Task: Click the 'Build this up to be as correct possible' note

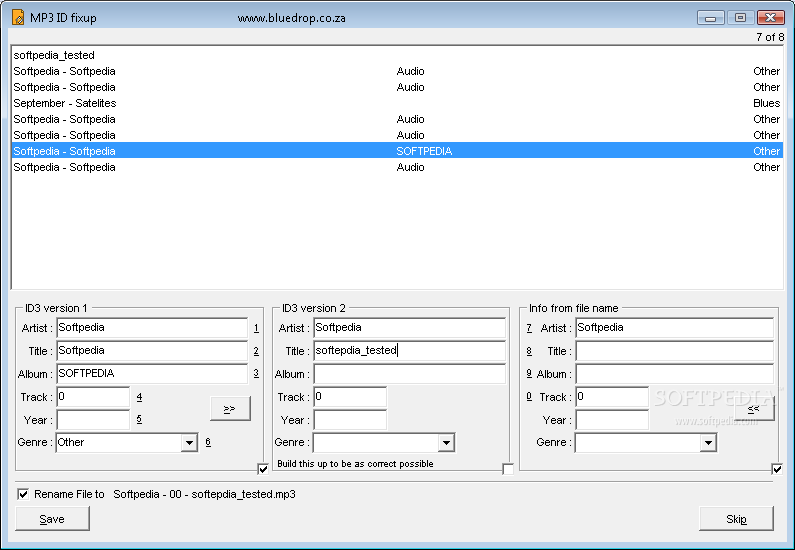Action: click(355, 464)
